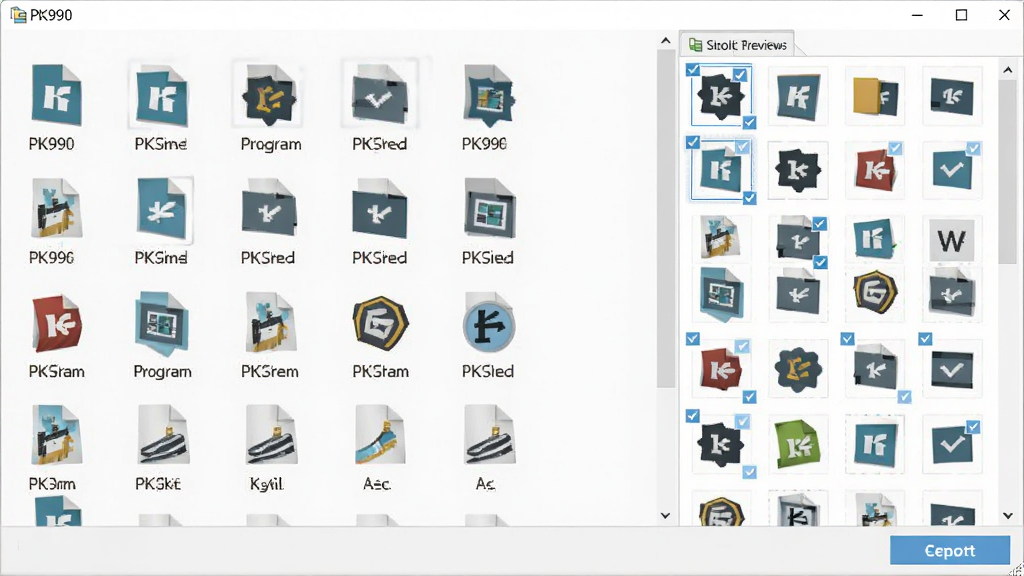This screenshot has width=1024, height=576.
Task: Select the PKSred file showing a checkmark
Action: [379, 95]
